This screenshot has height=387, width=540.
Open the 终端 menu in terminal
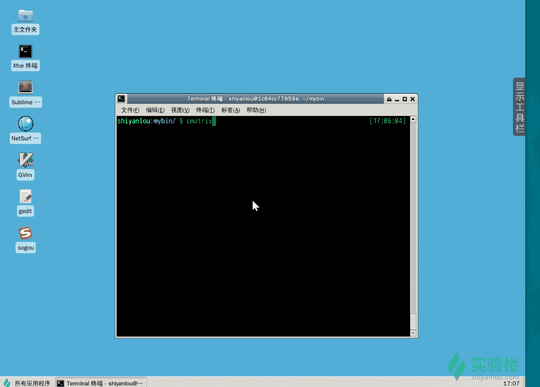[x=205, y=110]
